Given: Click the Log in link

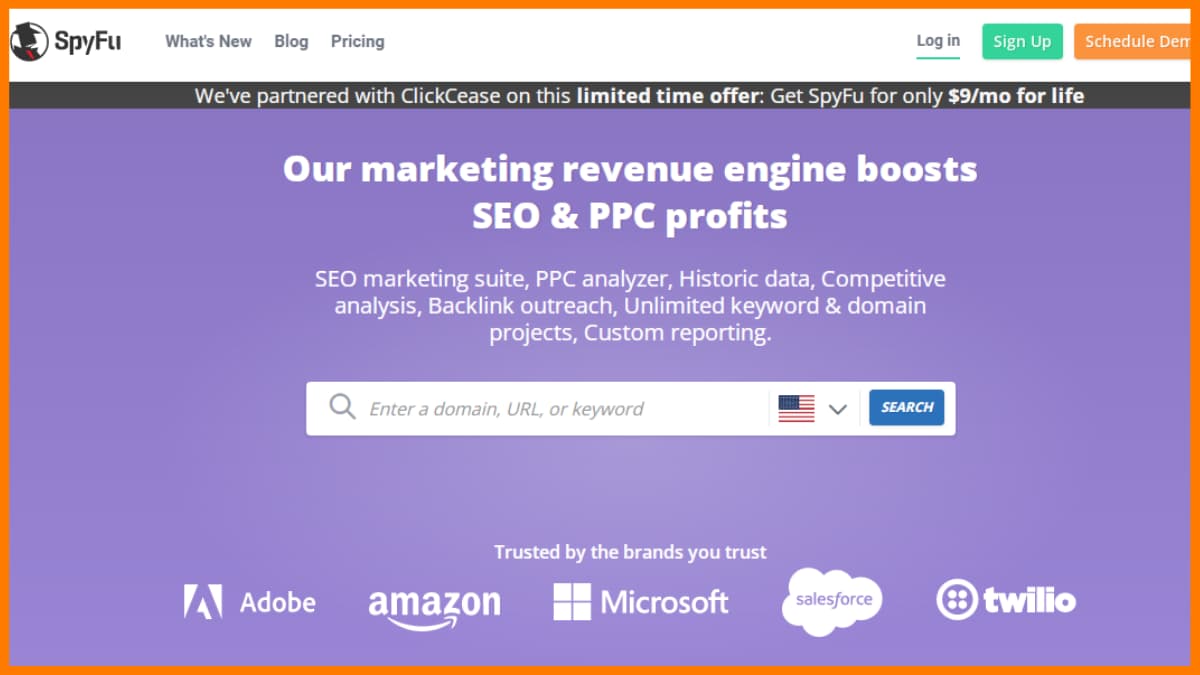Looking at the screenshot, I should point(938,41).
